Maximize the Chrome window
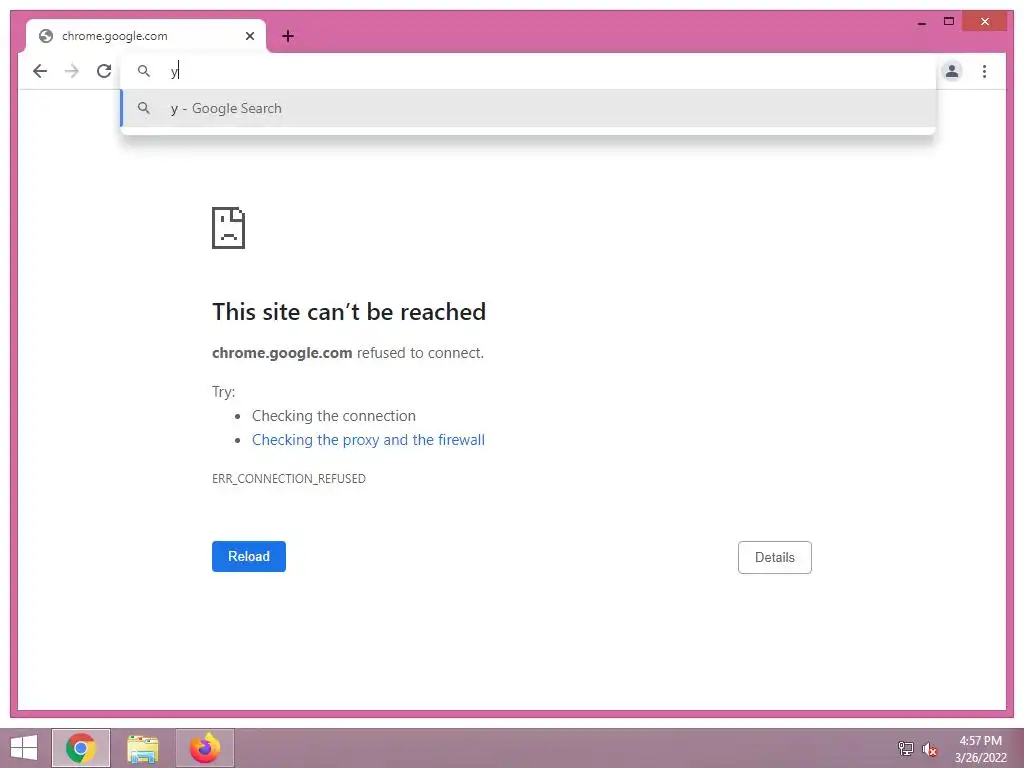 click(949, 22)
